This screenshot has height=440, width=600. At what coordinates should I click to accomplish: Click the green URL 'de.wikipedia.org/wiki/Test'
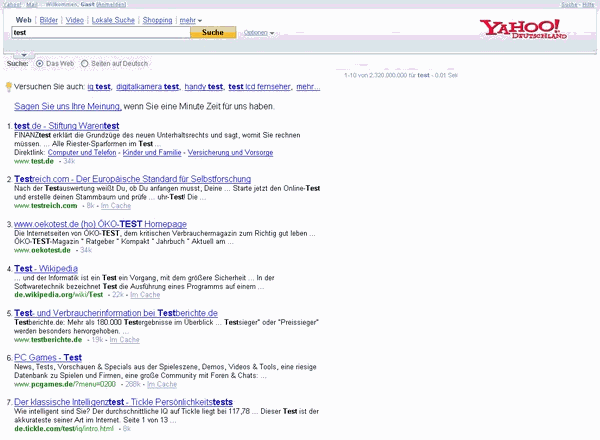pyautogui.click(x=59, y=295)
